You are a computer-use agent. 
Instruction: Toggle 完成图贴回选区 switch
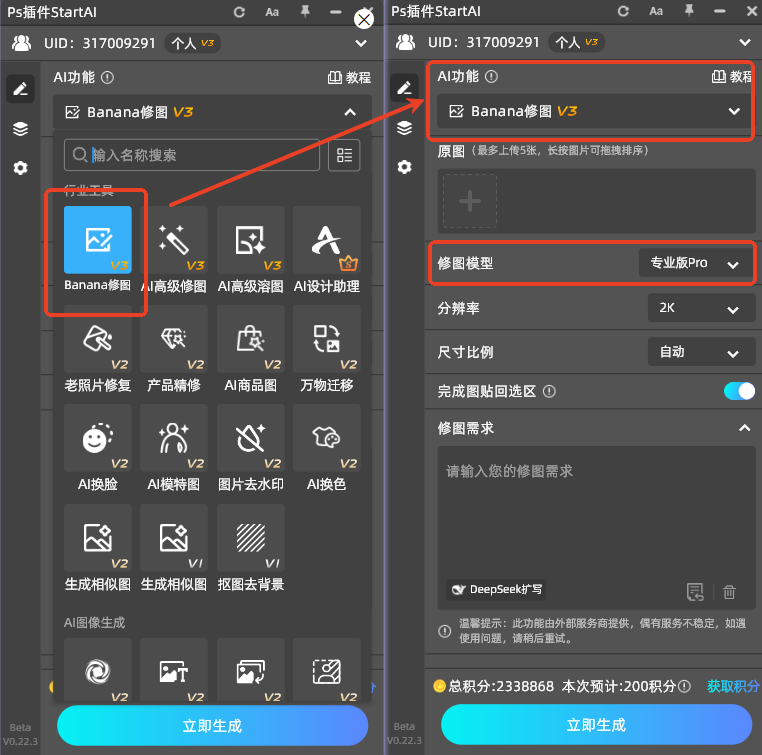tap(739, 391)
